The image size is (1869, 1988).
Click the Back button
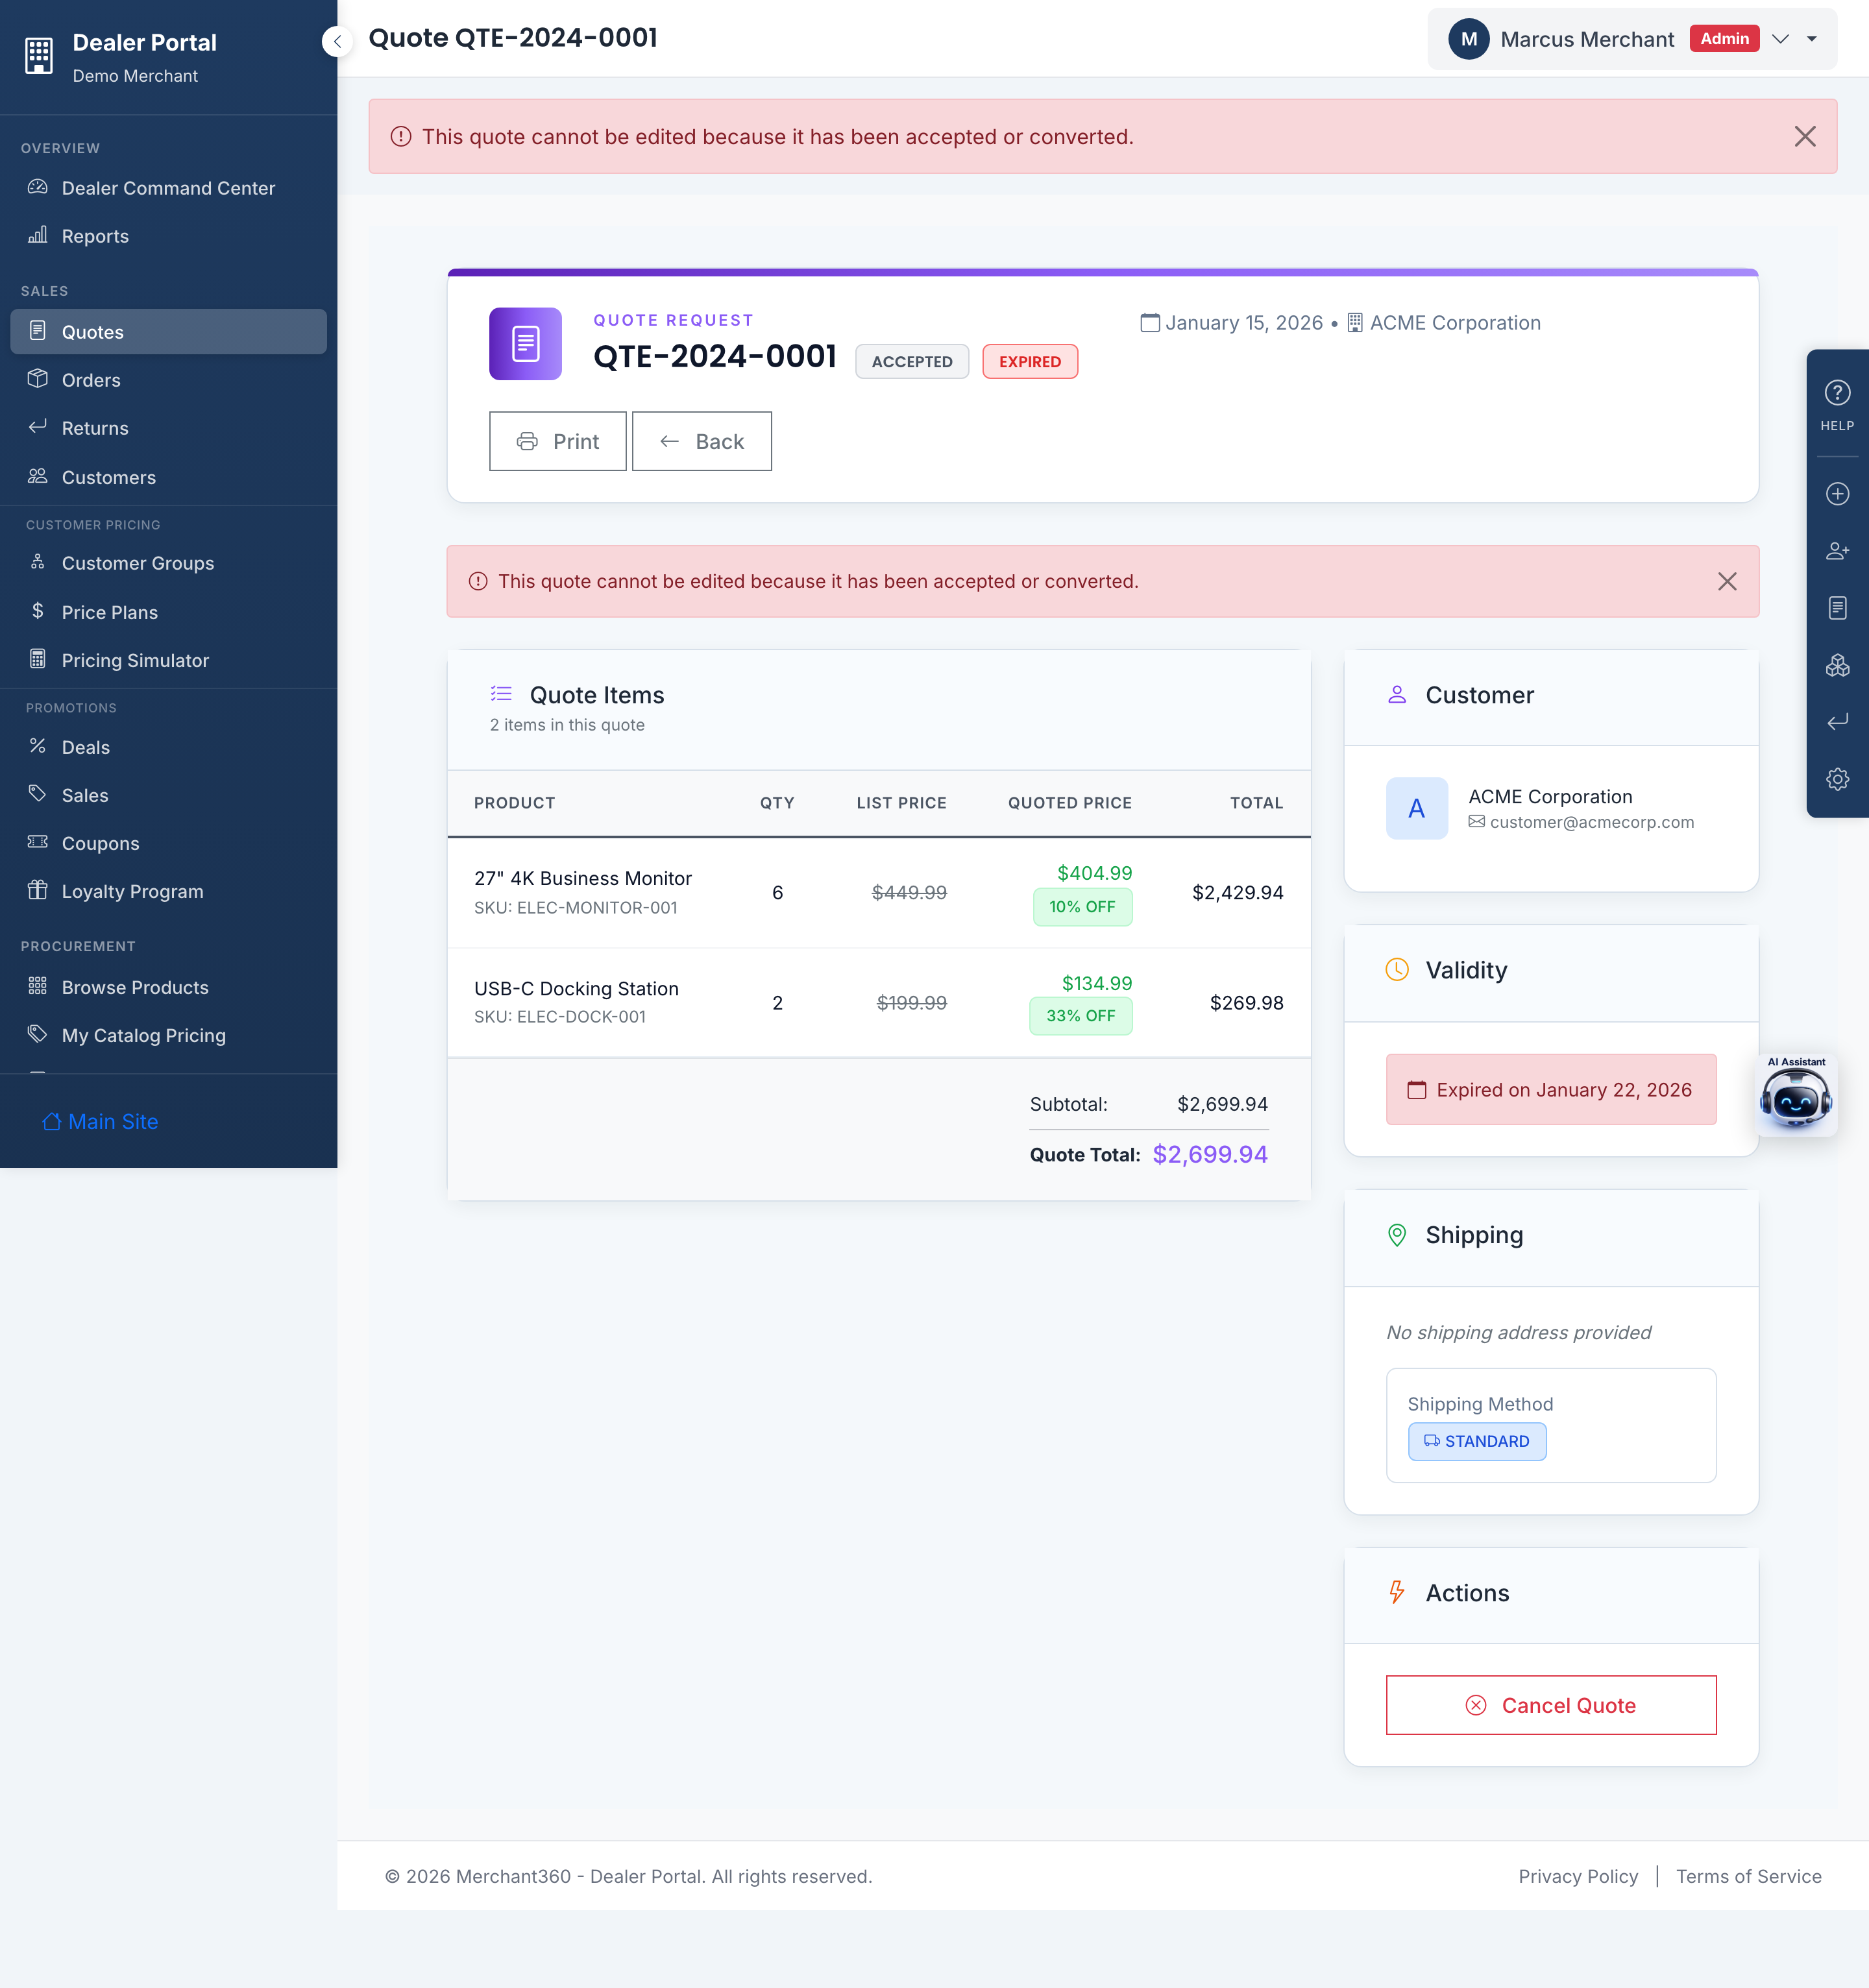[702, 441]
